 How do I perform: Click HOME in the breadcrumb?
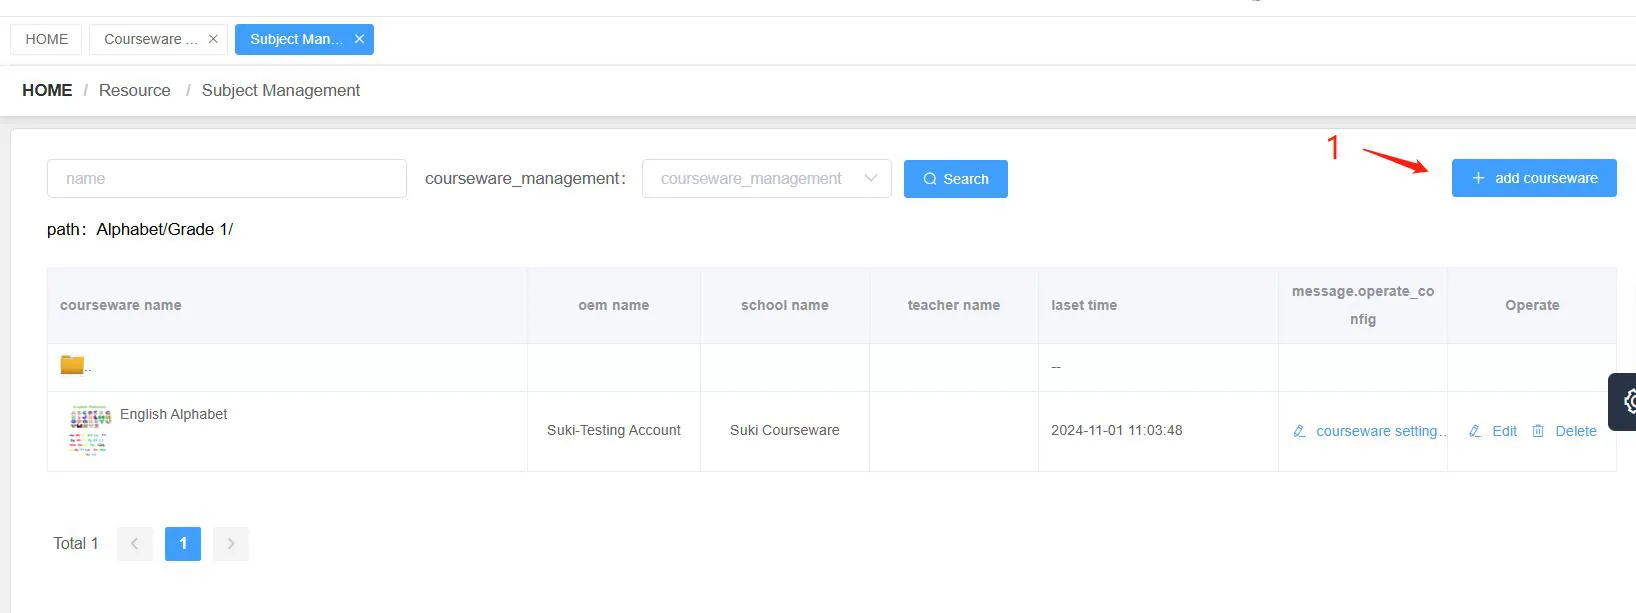click(47, 90)
